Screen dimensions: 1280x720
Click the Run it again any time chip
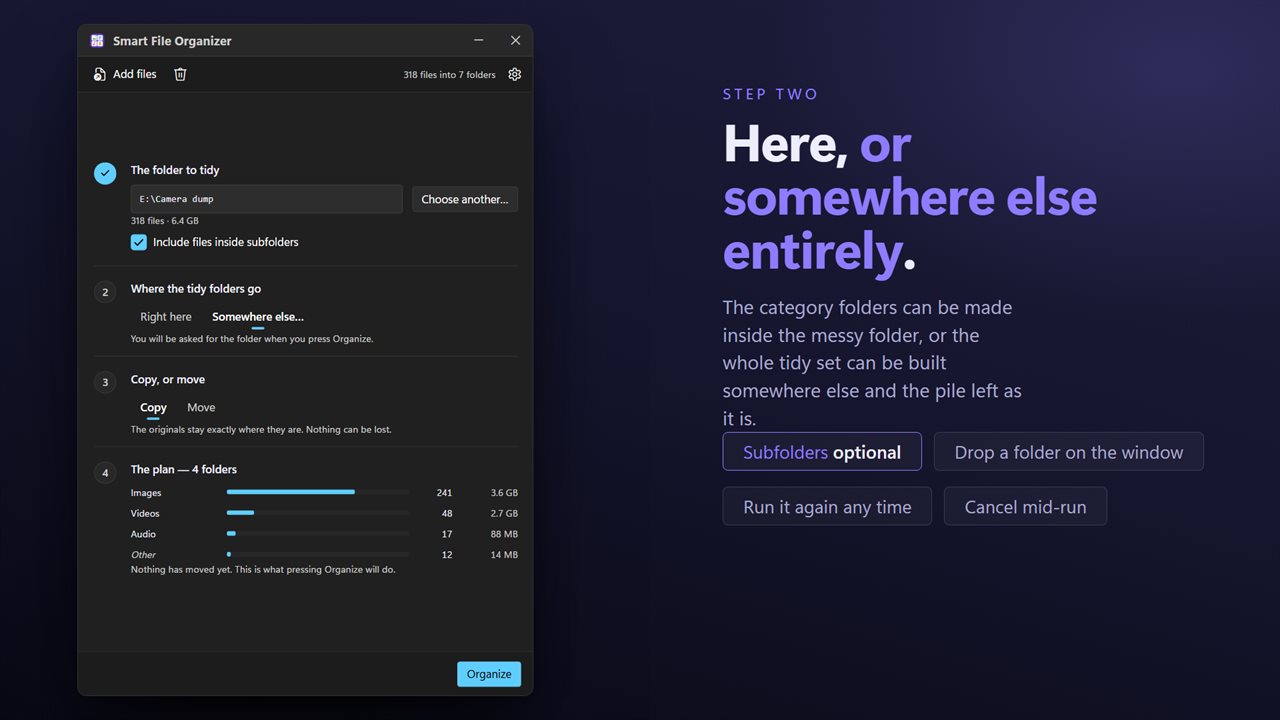827,506
